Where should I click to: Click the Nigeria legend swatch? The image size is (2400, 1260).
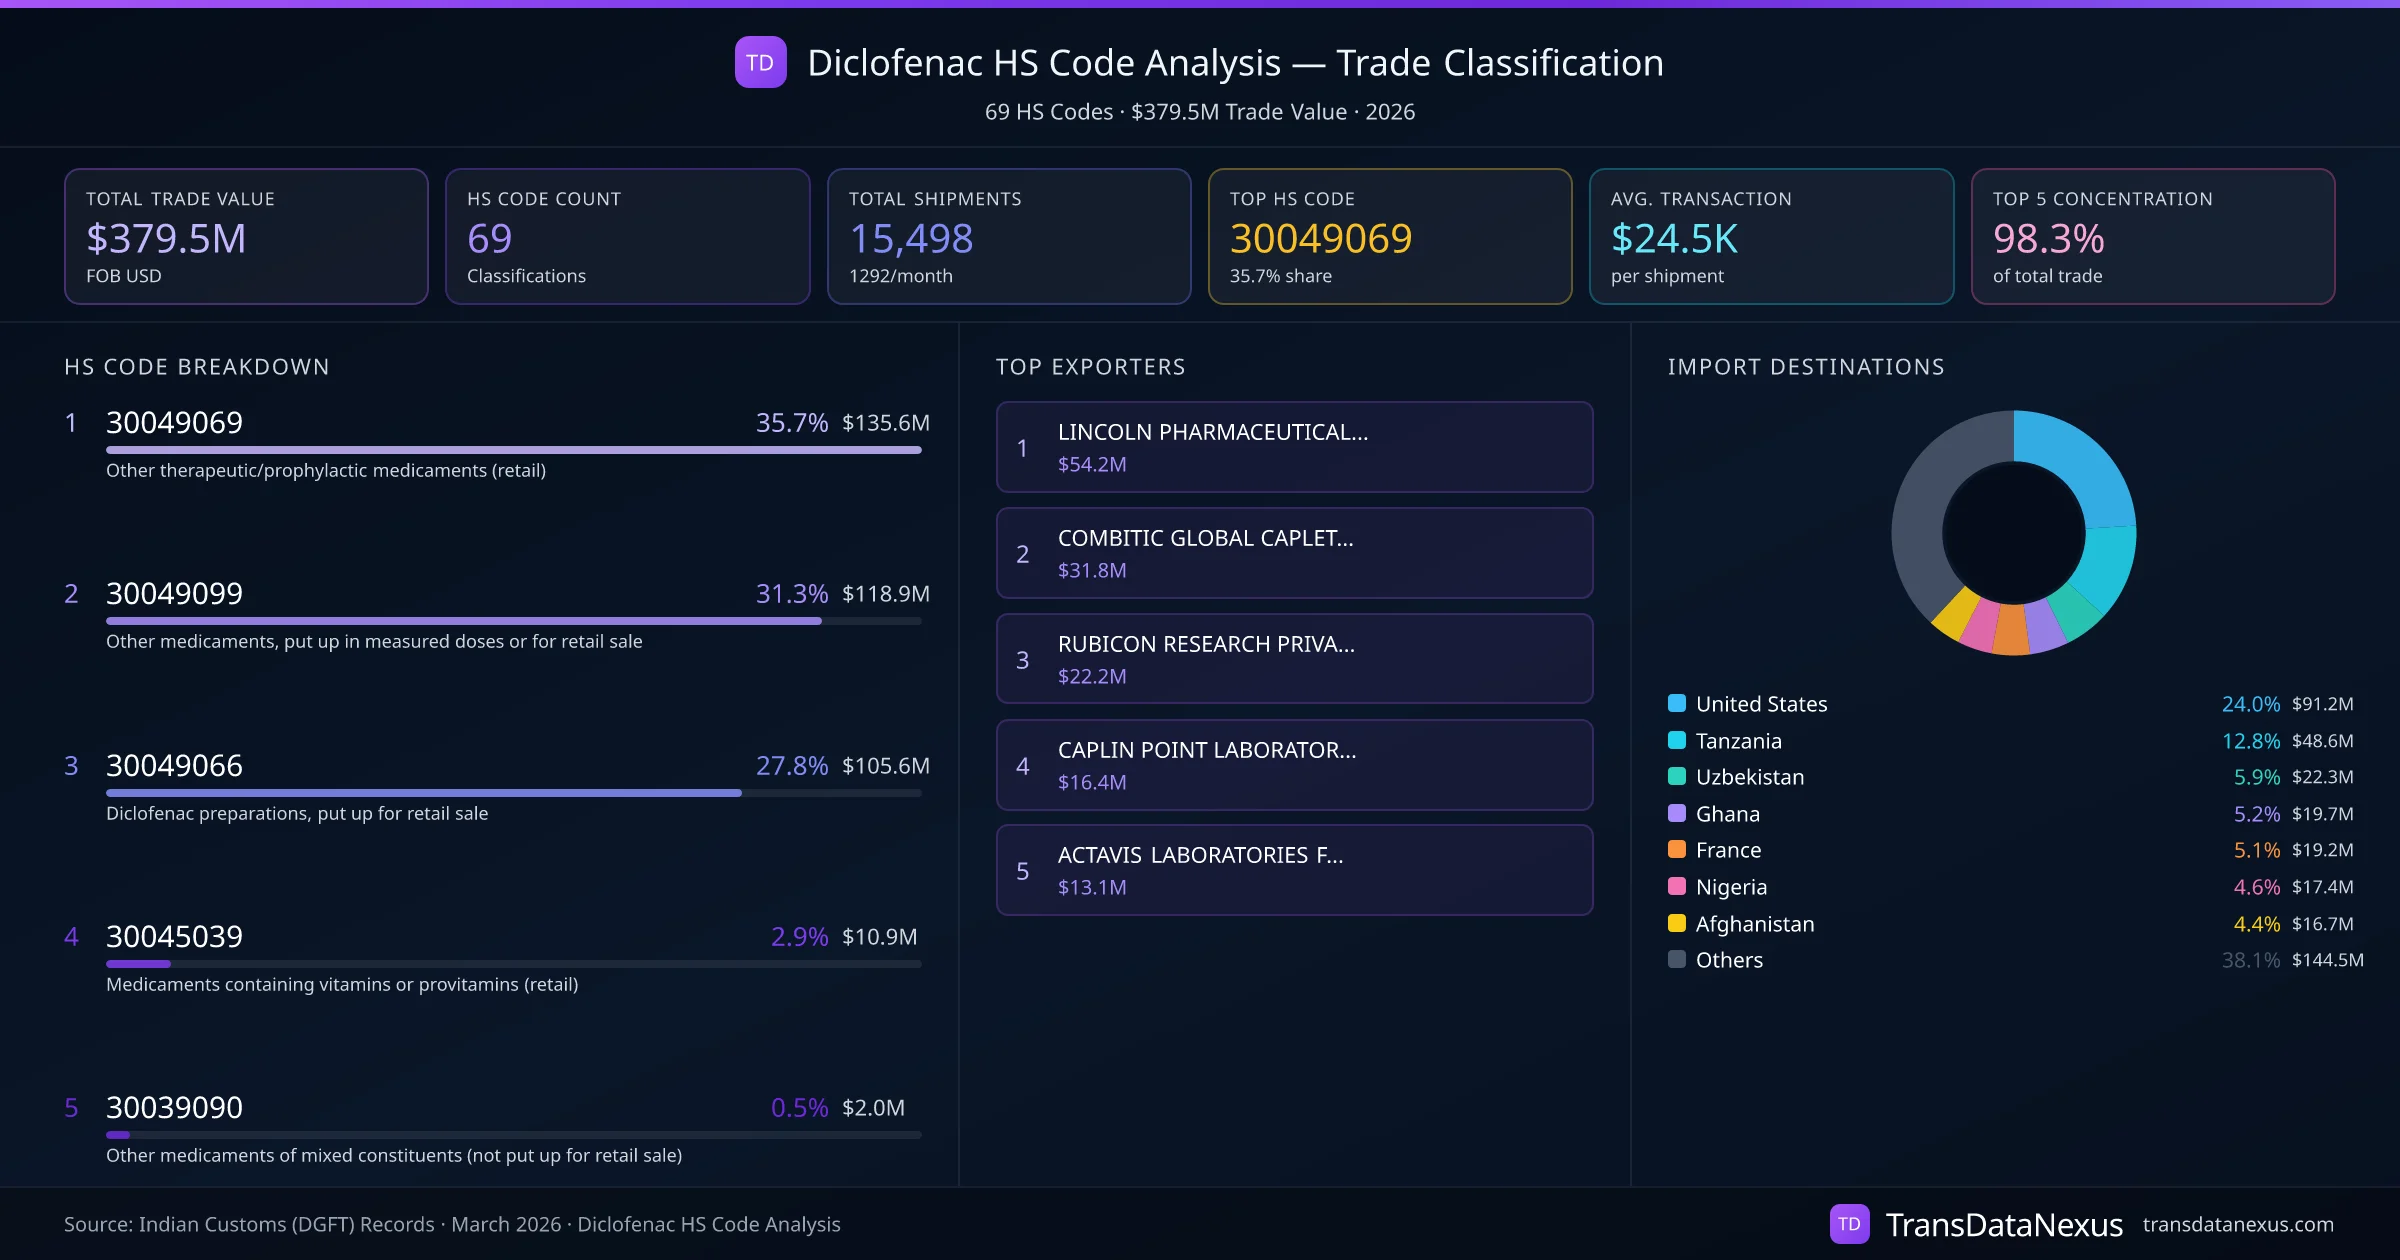(x=1676, y=887)
